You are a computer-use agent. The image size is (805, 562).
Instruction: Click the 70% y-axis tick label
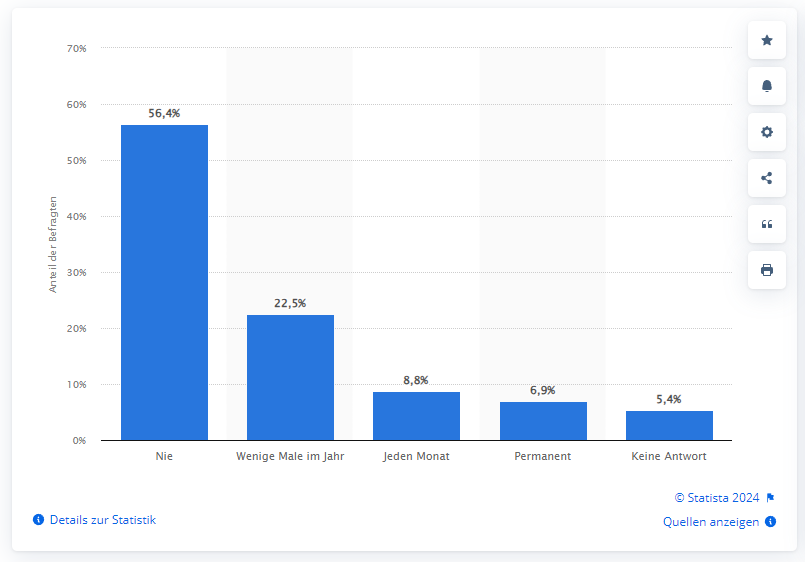click(76, 48)
